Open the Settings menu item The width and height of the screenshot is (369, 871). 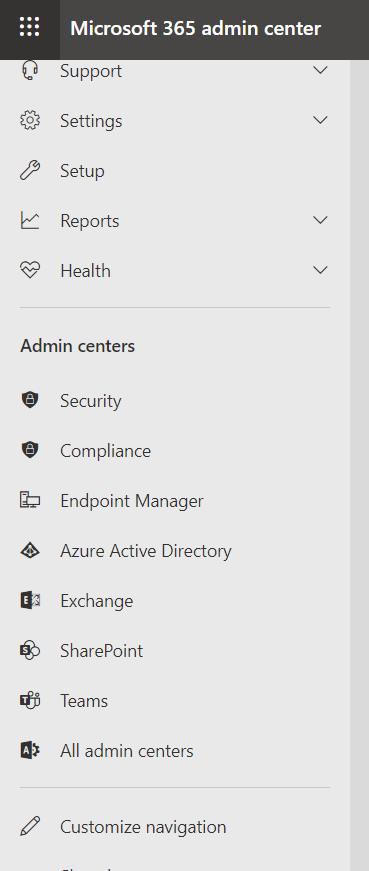[91, 121]
